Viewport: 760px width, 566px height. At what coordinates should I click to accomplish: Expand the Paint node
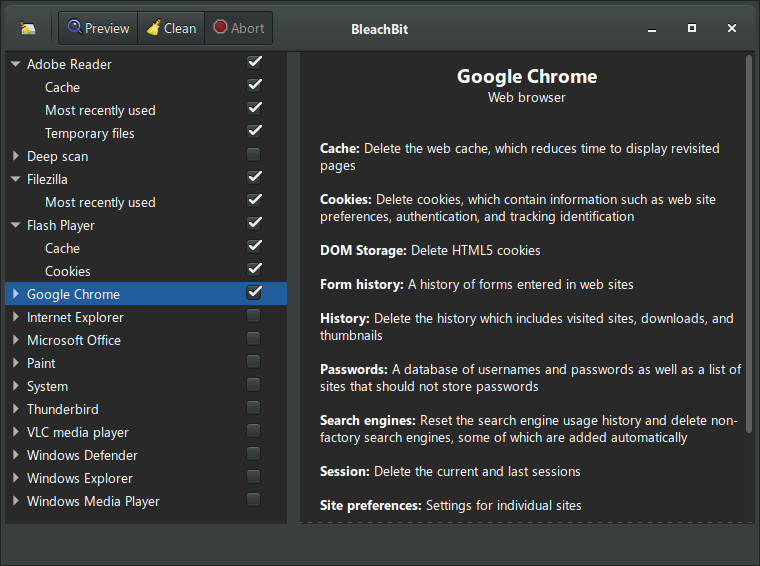[x=16, y=363]
